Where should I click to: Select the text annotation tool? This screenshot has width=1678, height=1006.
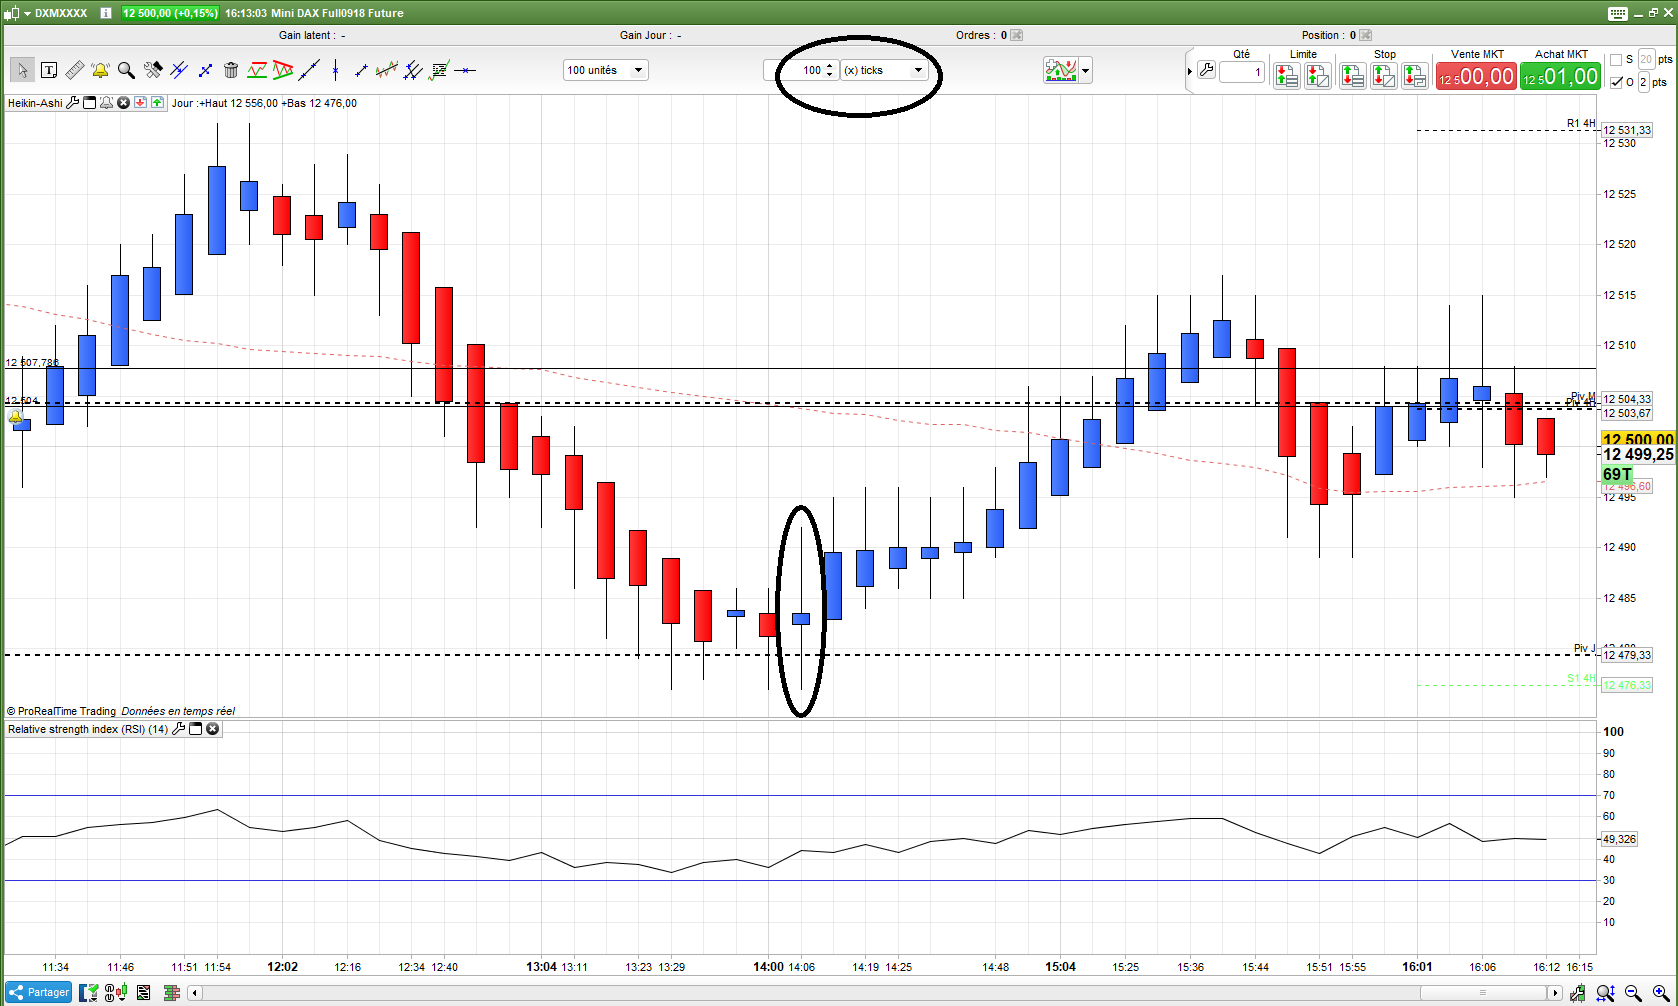tap(48, 70)
